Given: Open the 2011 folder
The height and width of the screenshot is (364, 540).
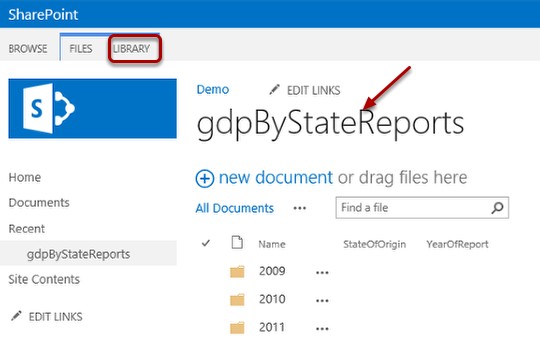Looking at the screenshot, I should (272, 327).
